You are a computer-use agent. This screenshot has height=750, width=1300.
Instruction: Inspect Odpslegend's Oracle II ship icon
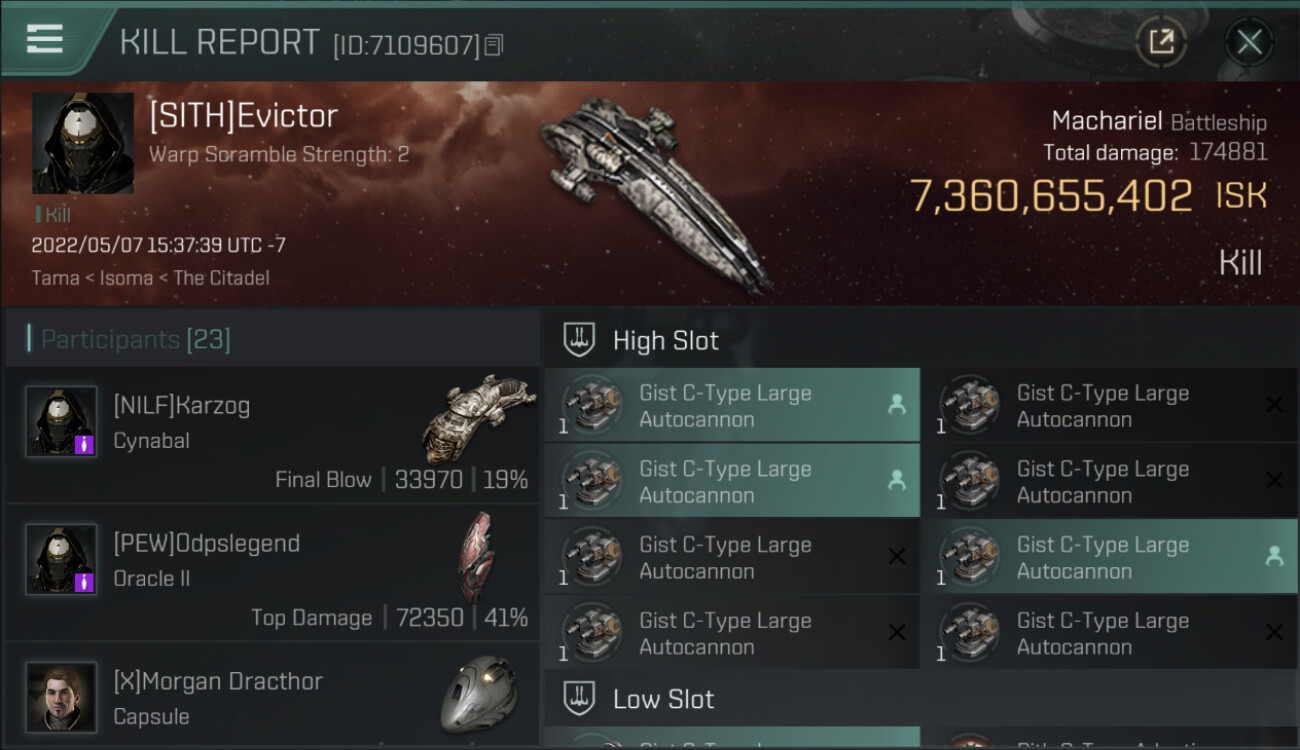[476, 557]
